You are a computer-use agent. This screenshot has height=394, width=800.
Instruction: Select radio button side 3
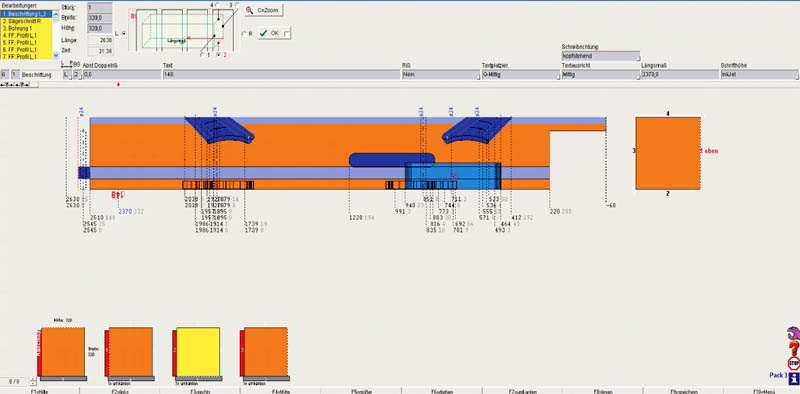[237, 5]
